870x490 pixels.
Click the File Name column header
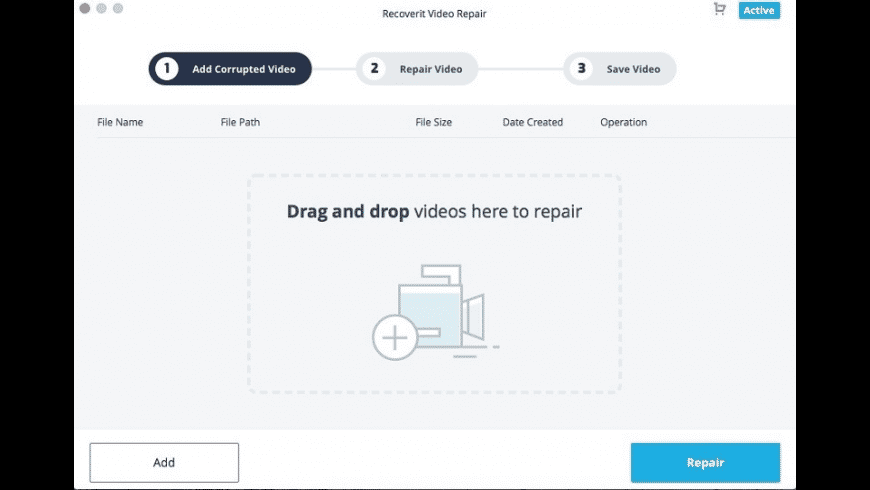click(120, 122)
